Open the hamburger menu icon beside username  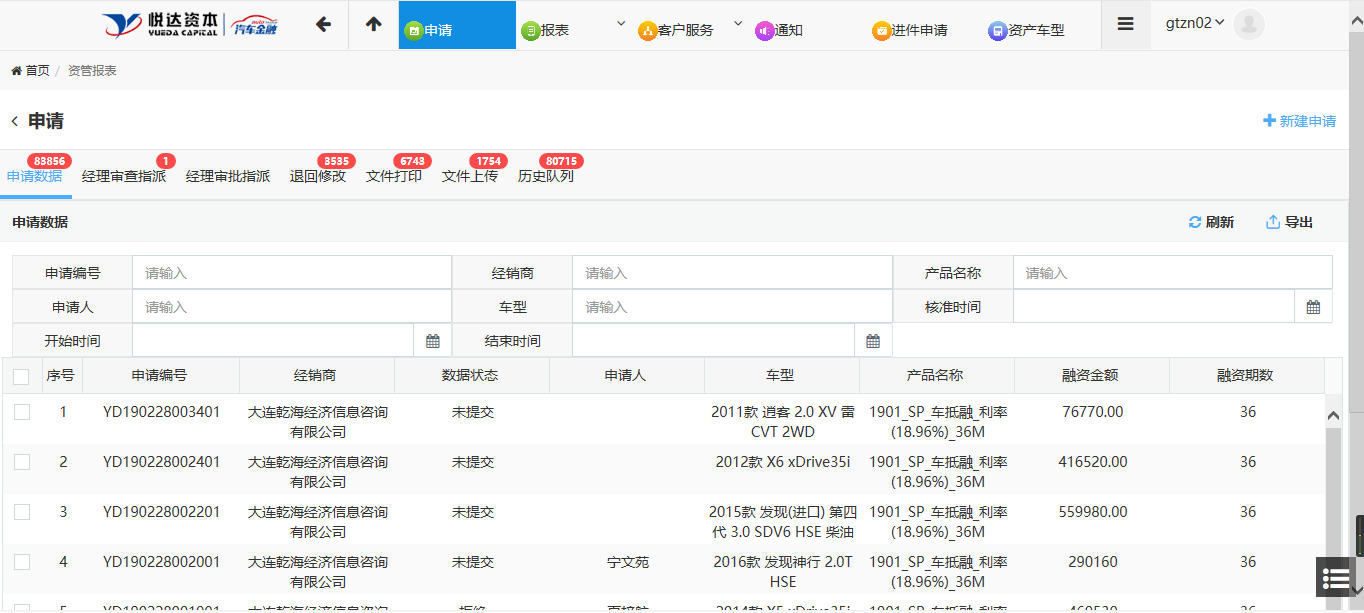pos(1125,25)
